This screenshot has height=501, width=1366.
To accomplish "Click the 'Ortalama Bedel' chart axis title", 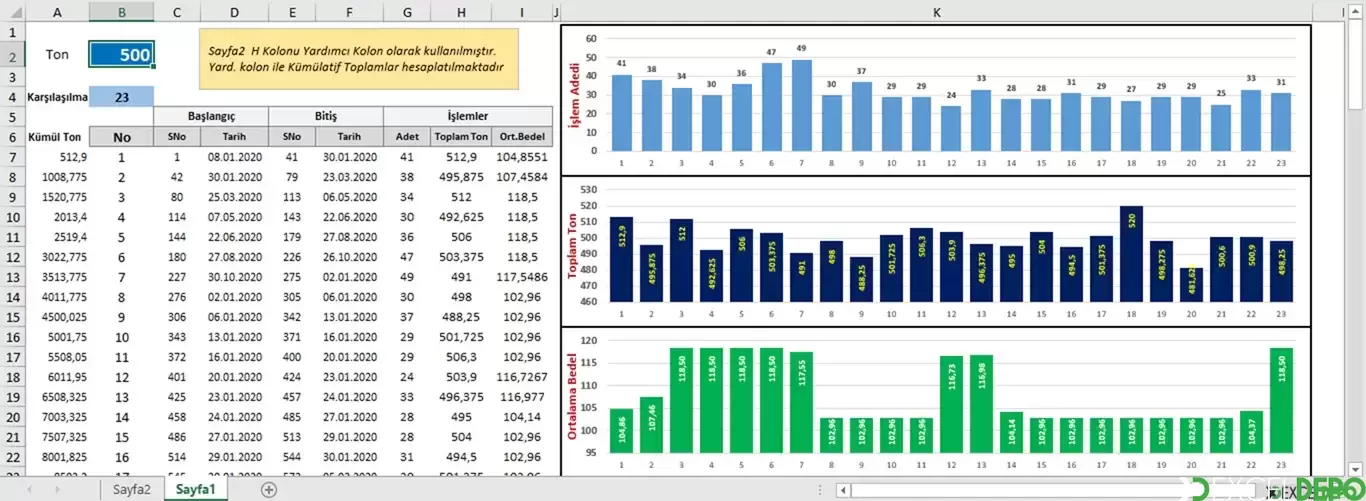I will [574, 398].
